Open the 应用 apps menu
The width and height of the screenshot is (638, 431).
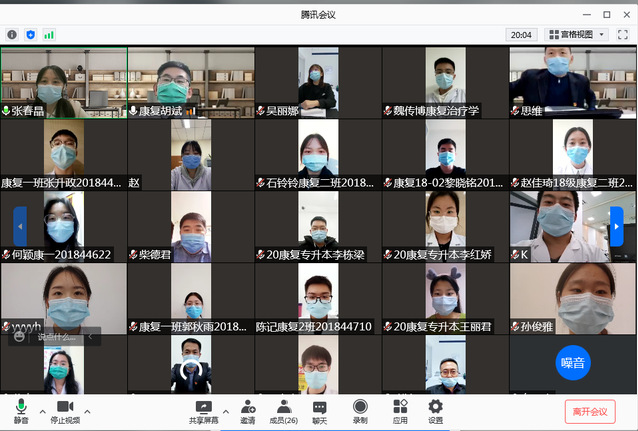point(400,410)
